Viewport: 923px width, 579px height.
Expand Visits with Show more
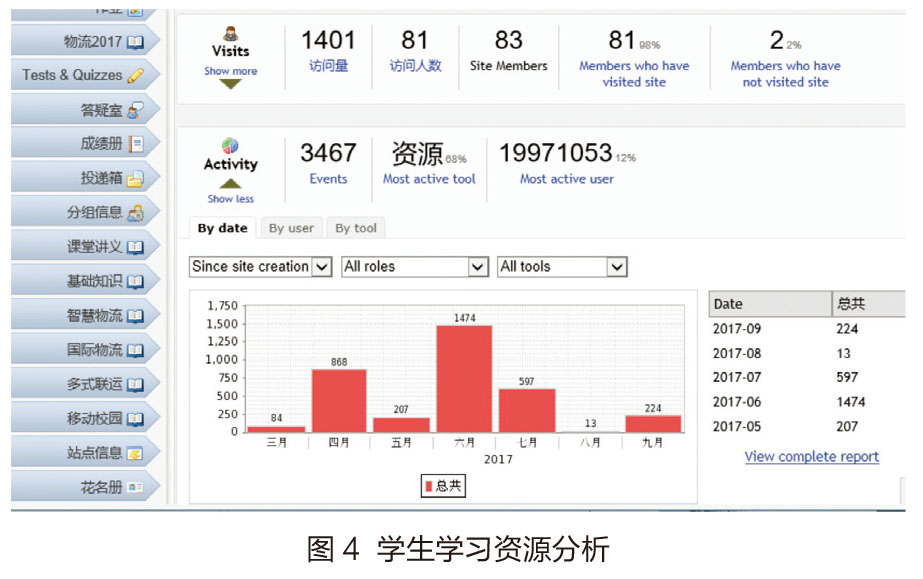click(x=231, y=71)
